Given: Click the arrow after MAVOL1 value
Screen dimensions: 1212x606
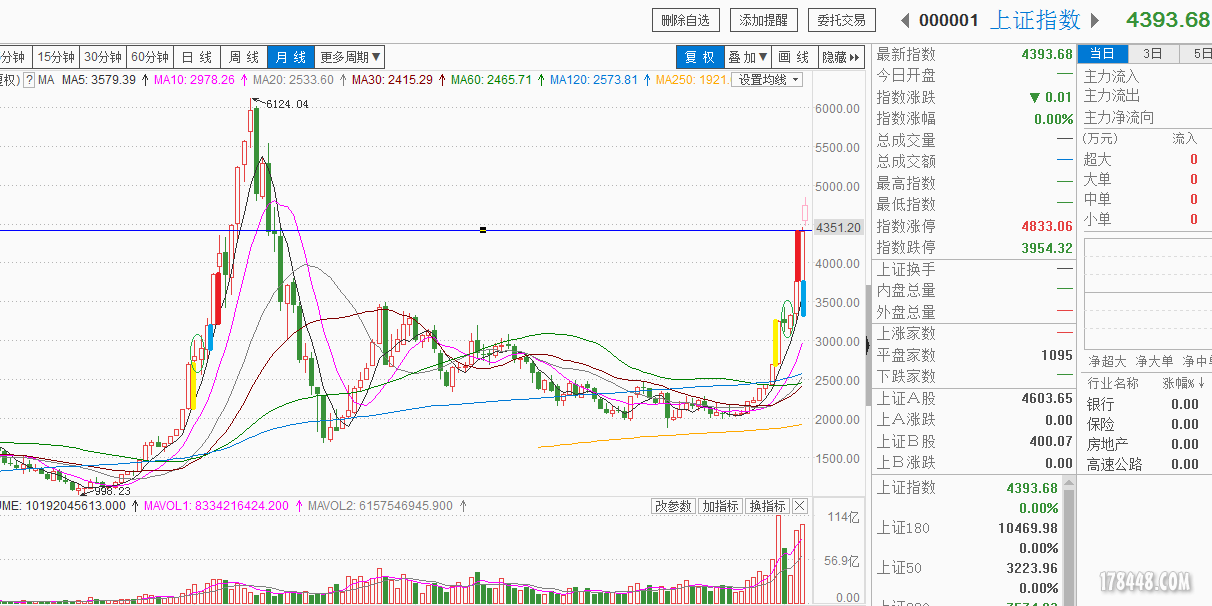Looking at the screenshot, I should [298, 506].
